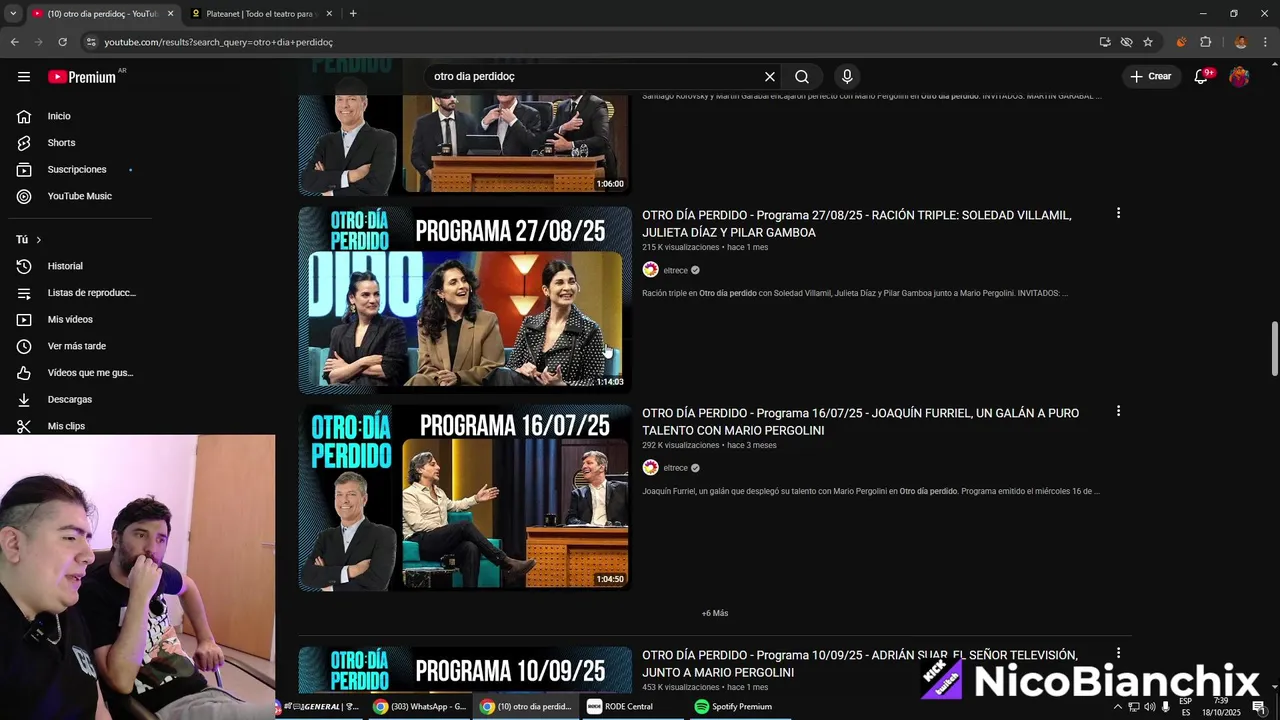Screen dimensions: 1280x720
Task: Open the tracking protection eye icon
Action: [x=1127, y=42]
